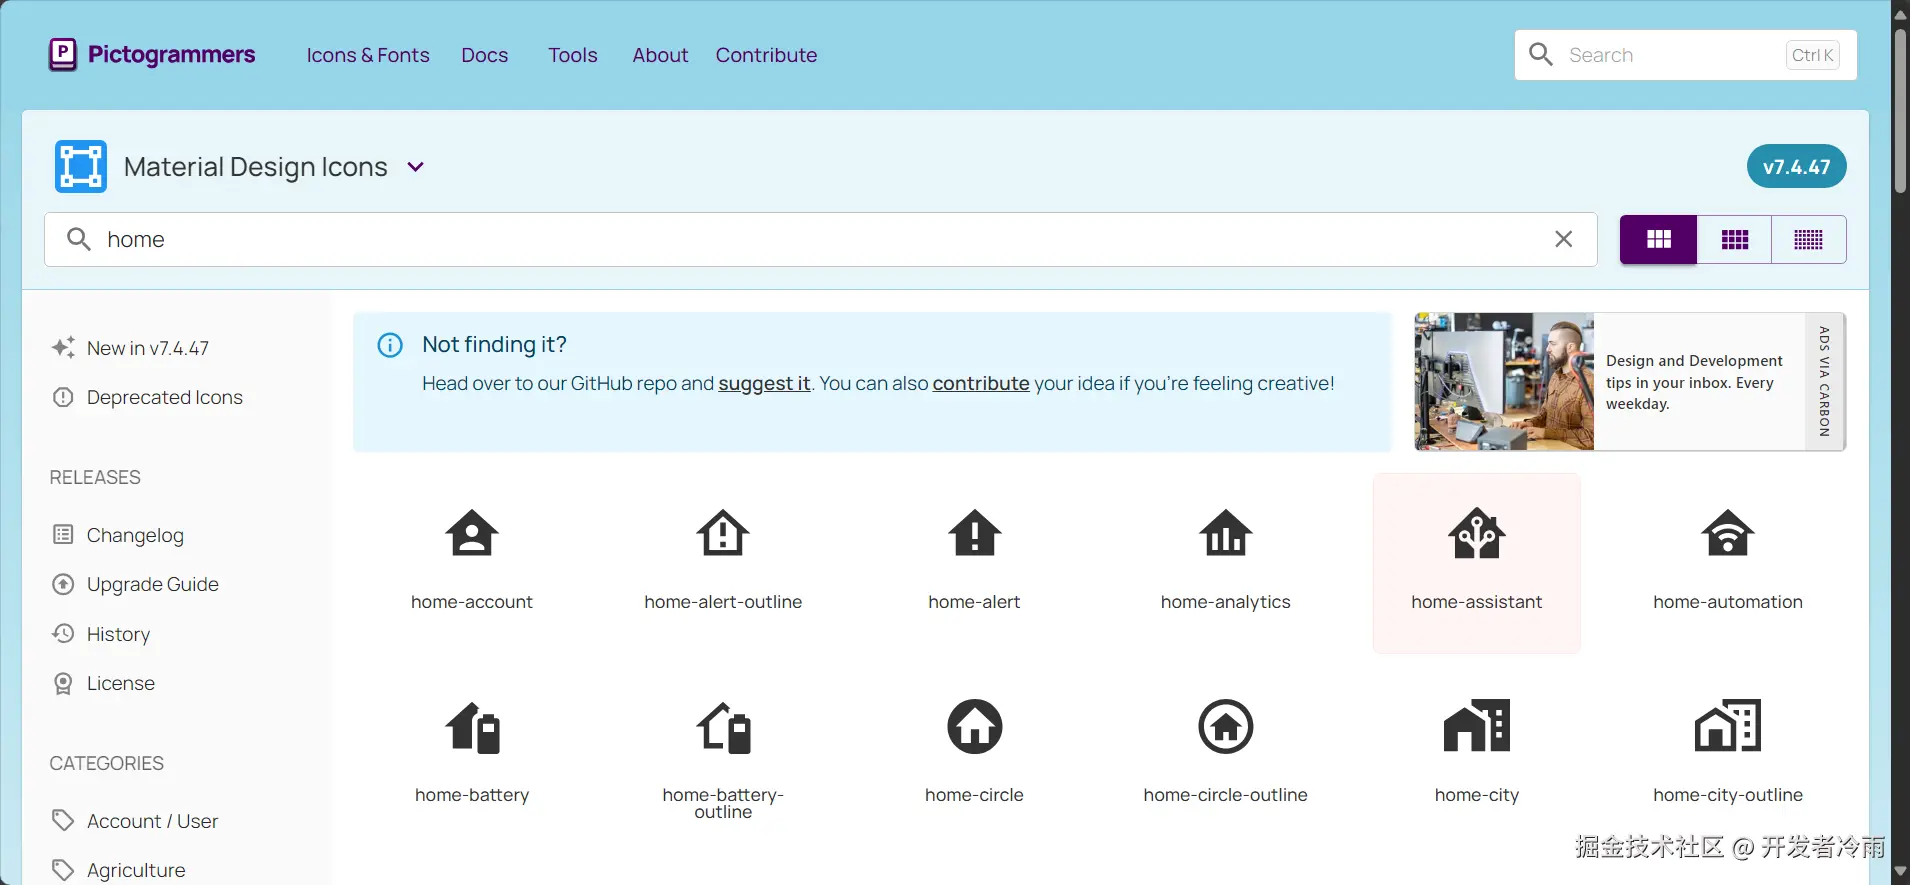Image resolution: width=1910 pixels, height=885 pixels.
Task: Choose the home-analytics icon
Action: coord(1226,533)
